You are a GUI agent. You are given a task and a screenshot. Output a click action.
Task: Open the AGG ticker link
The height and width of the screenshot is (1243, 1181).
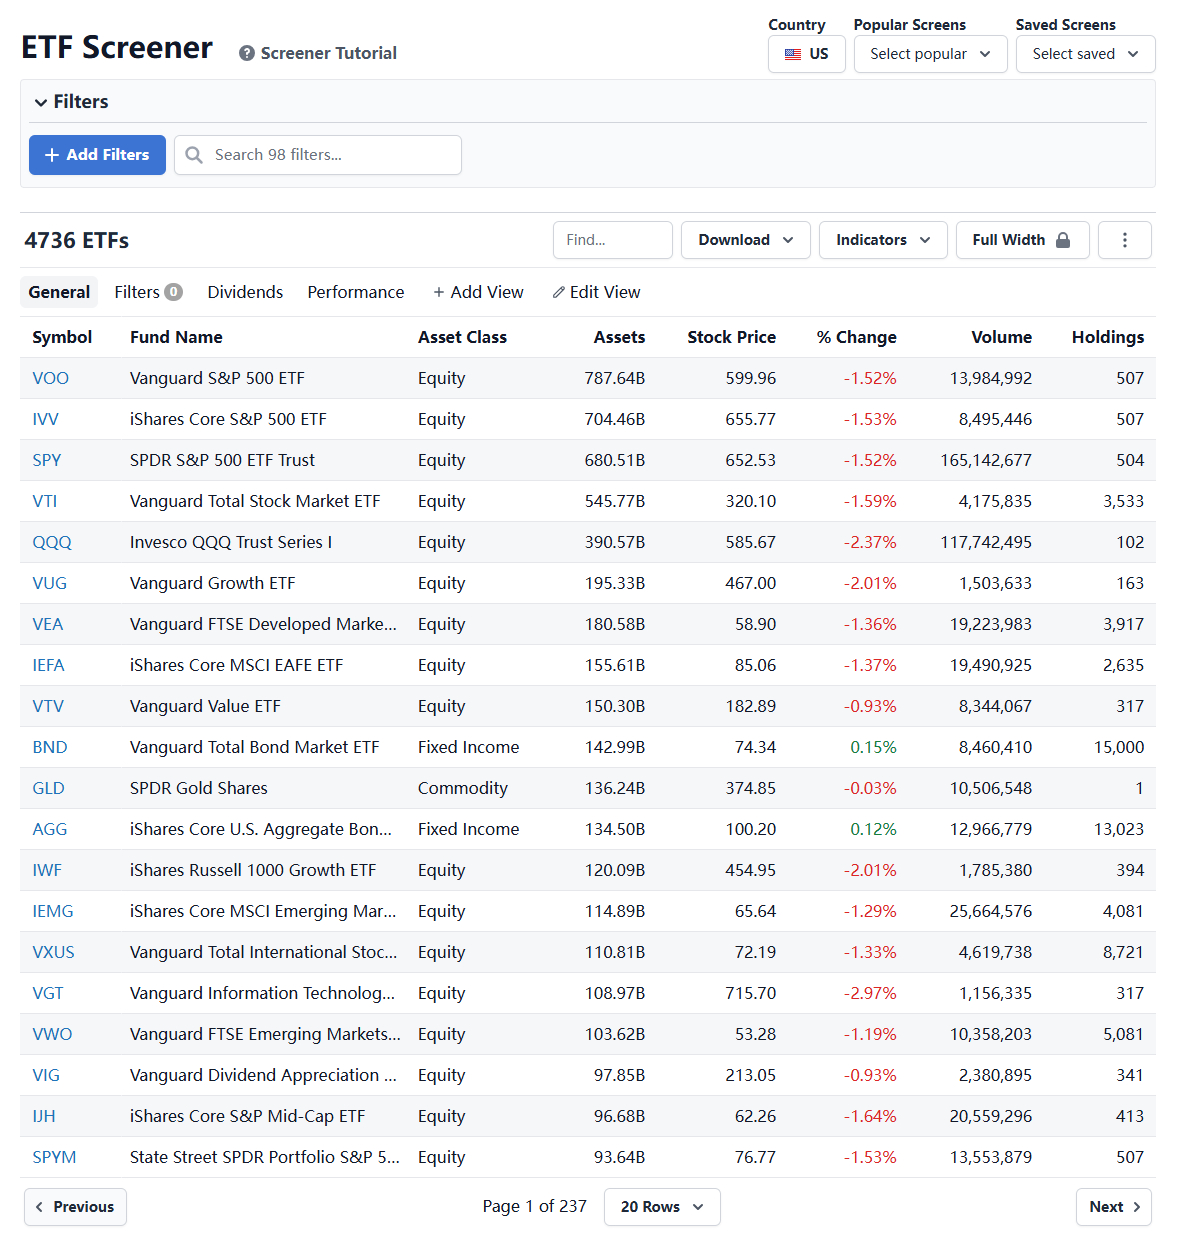[49, 829]
